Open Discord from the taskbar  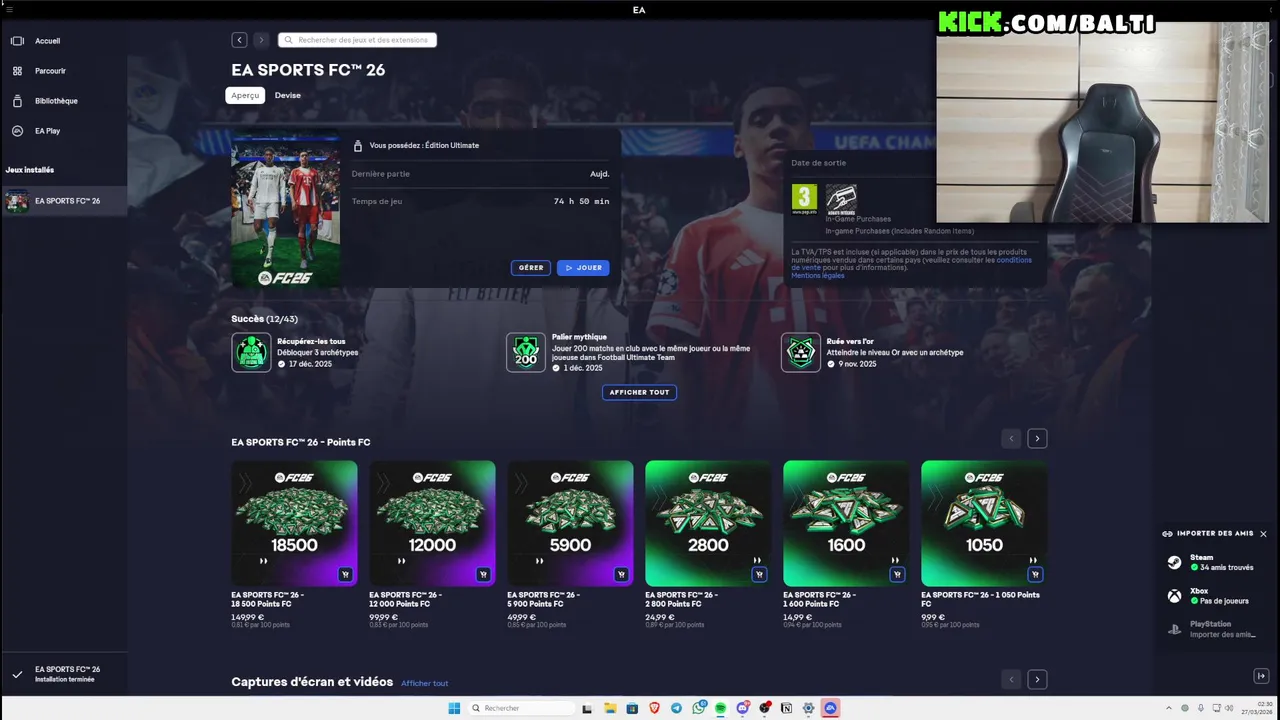tap(742, 708)
